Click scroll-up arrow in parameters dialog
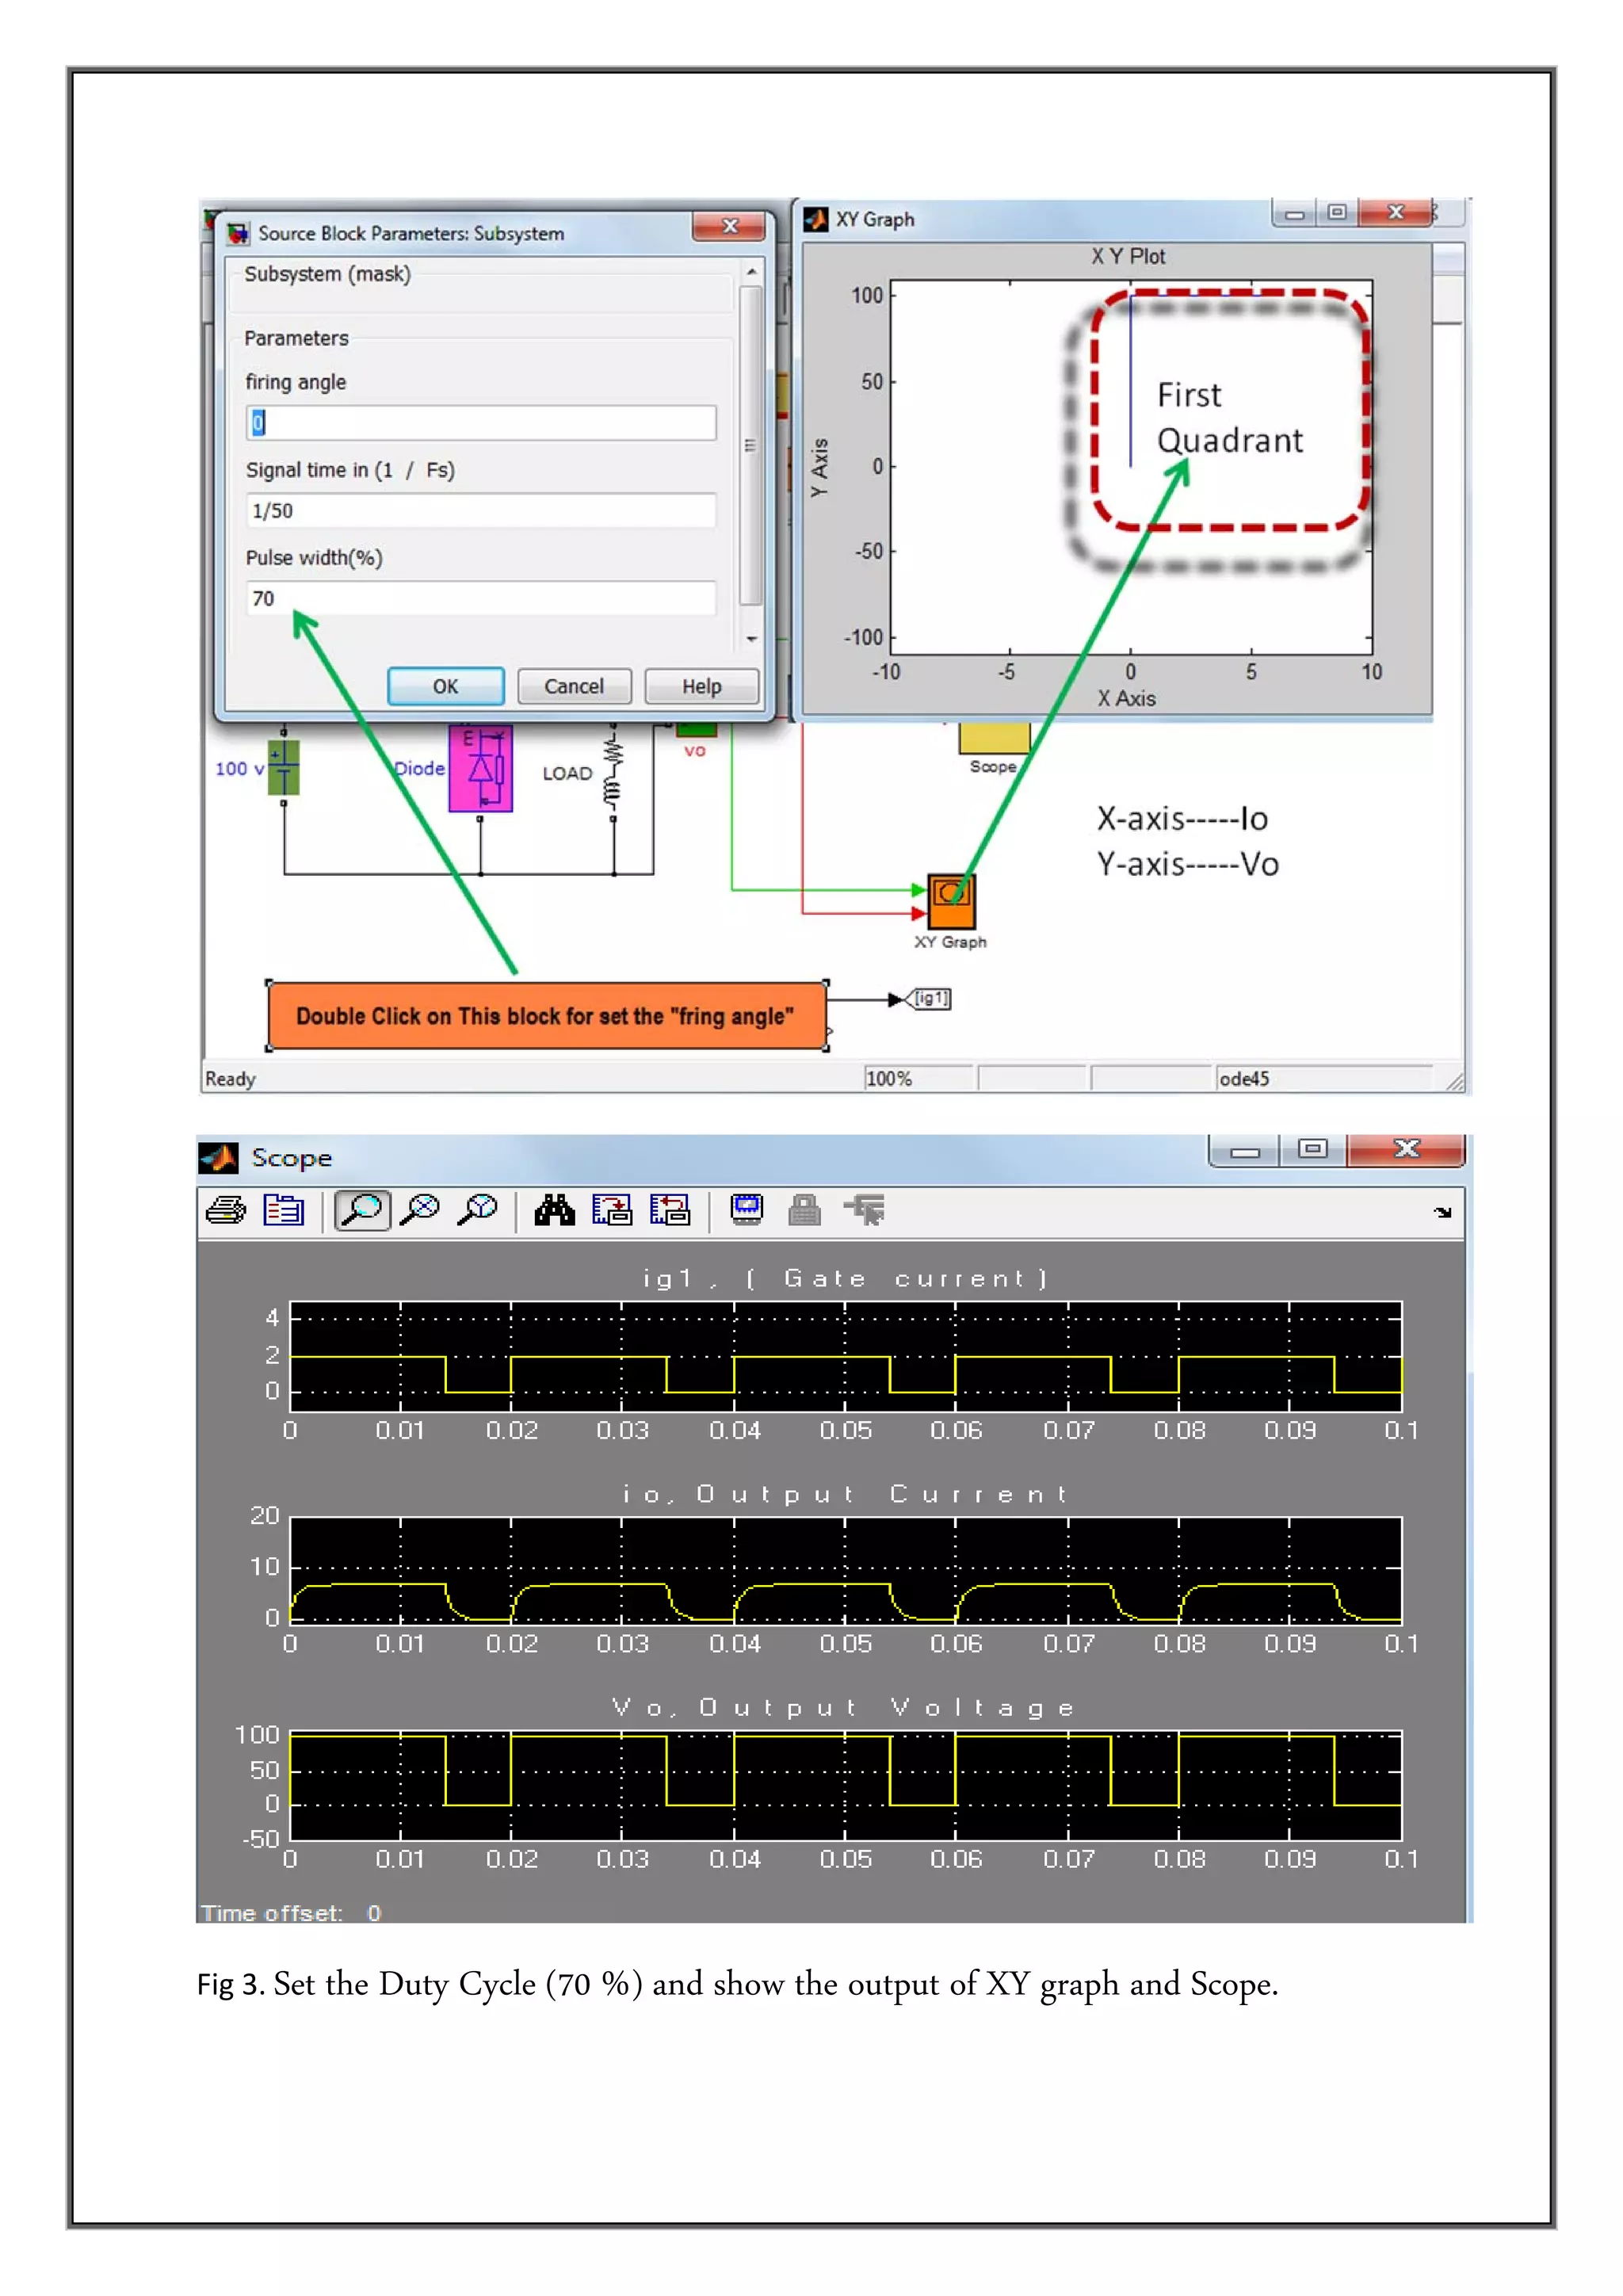 751,272
